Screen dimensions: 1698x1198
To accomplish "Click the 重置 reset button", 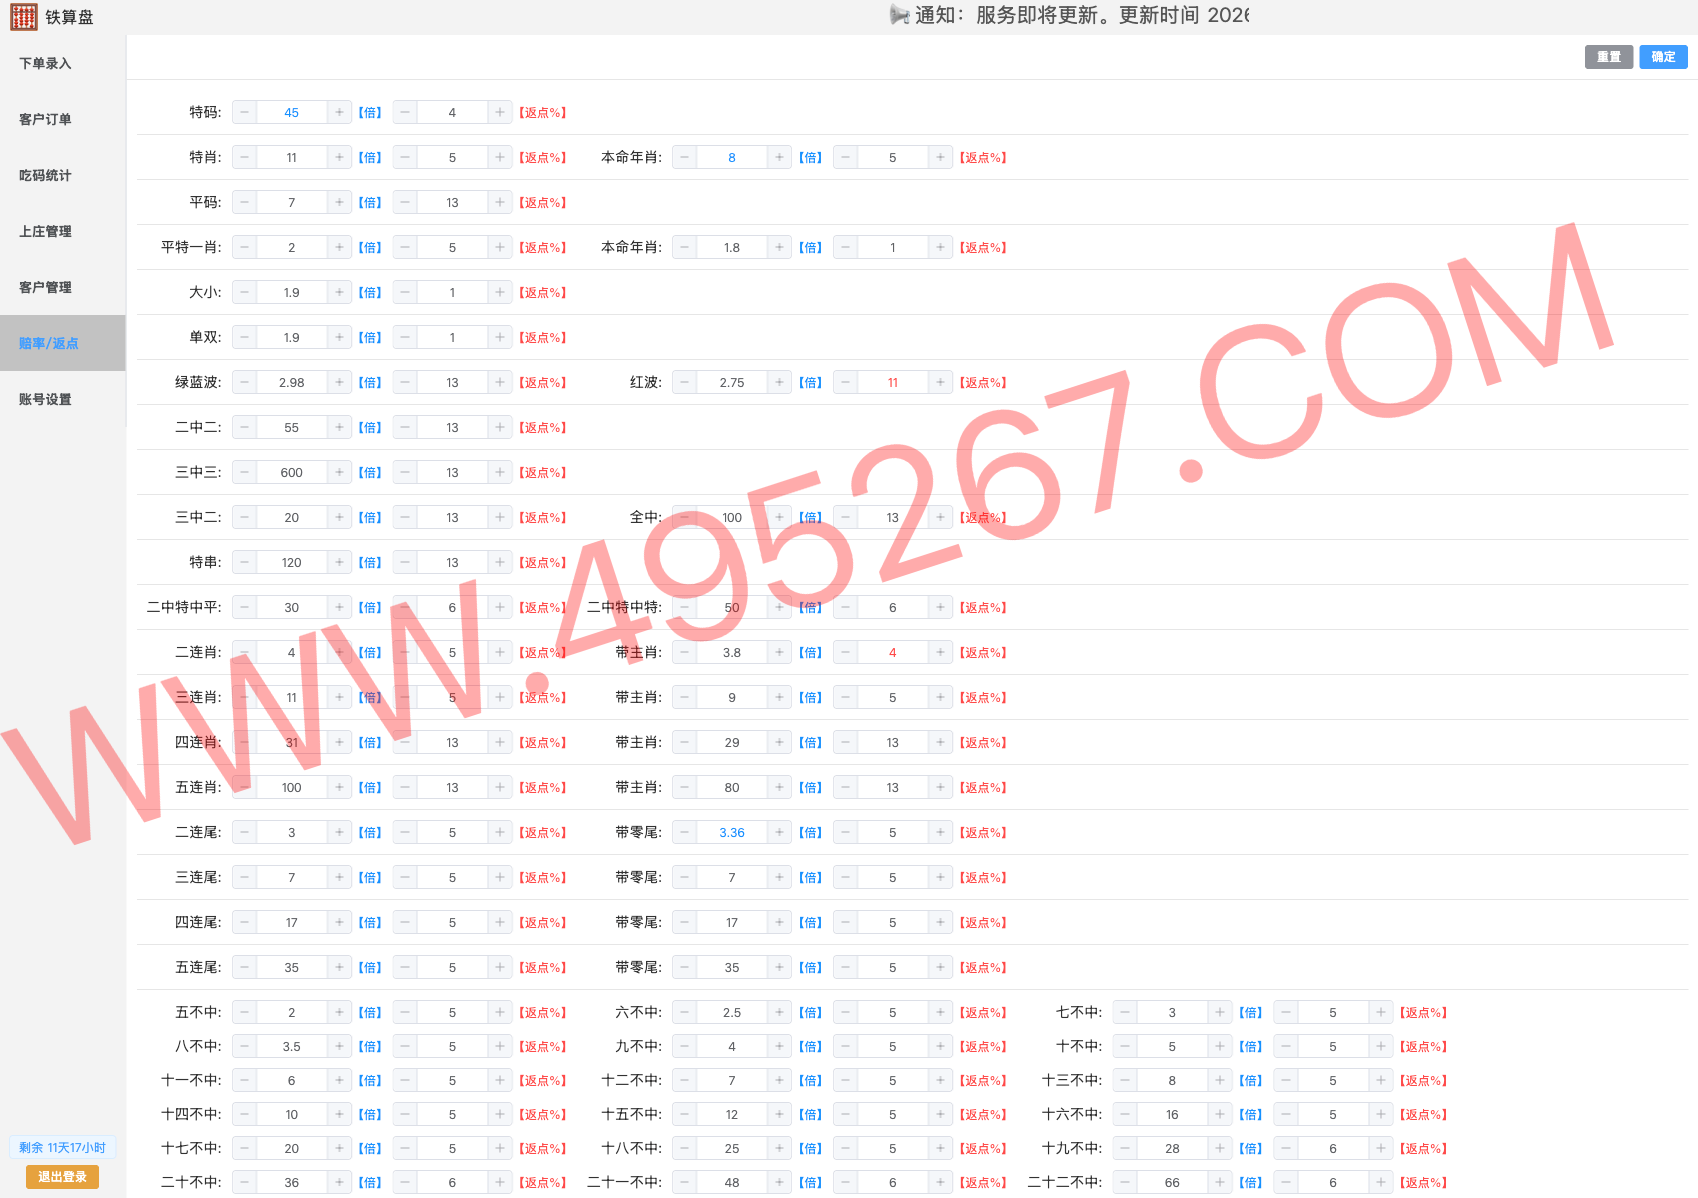I will 1608,57.
